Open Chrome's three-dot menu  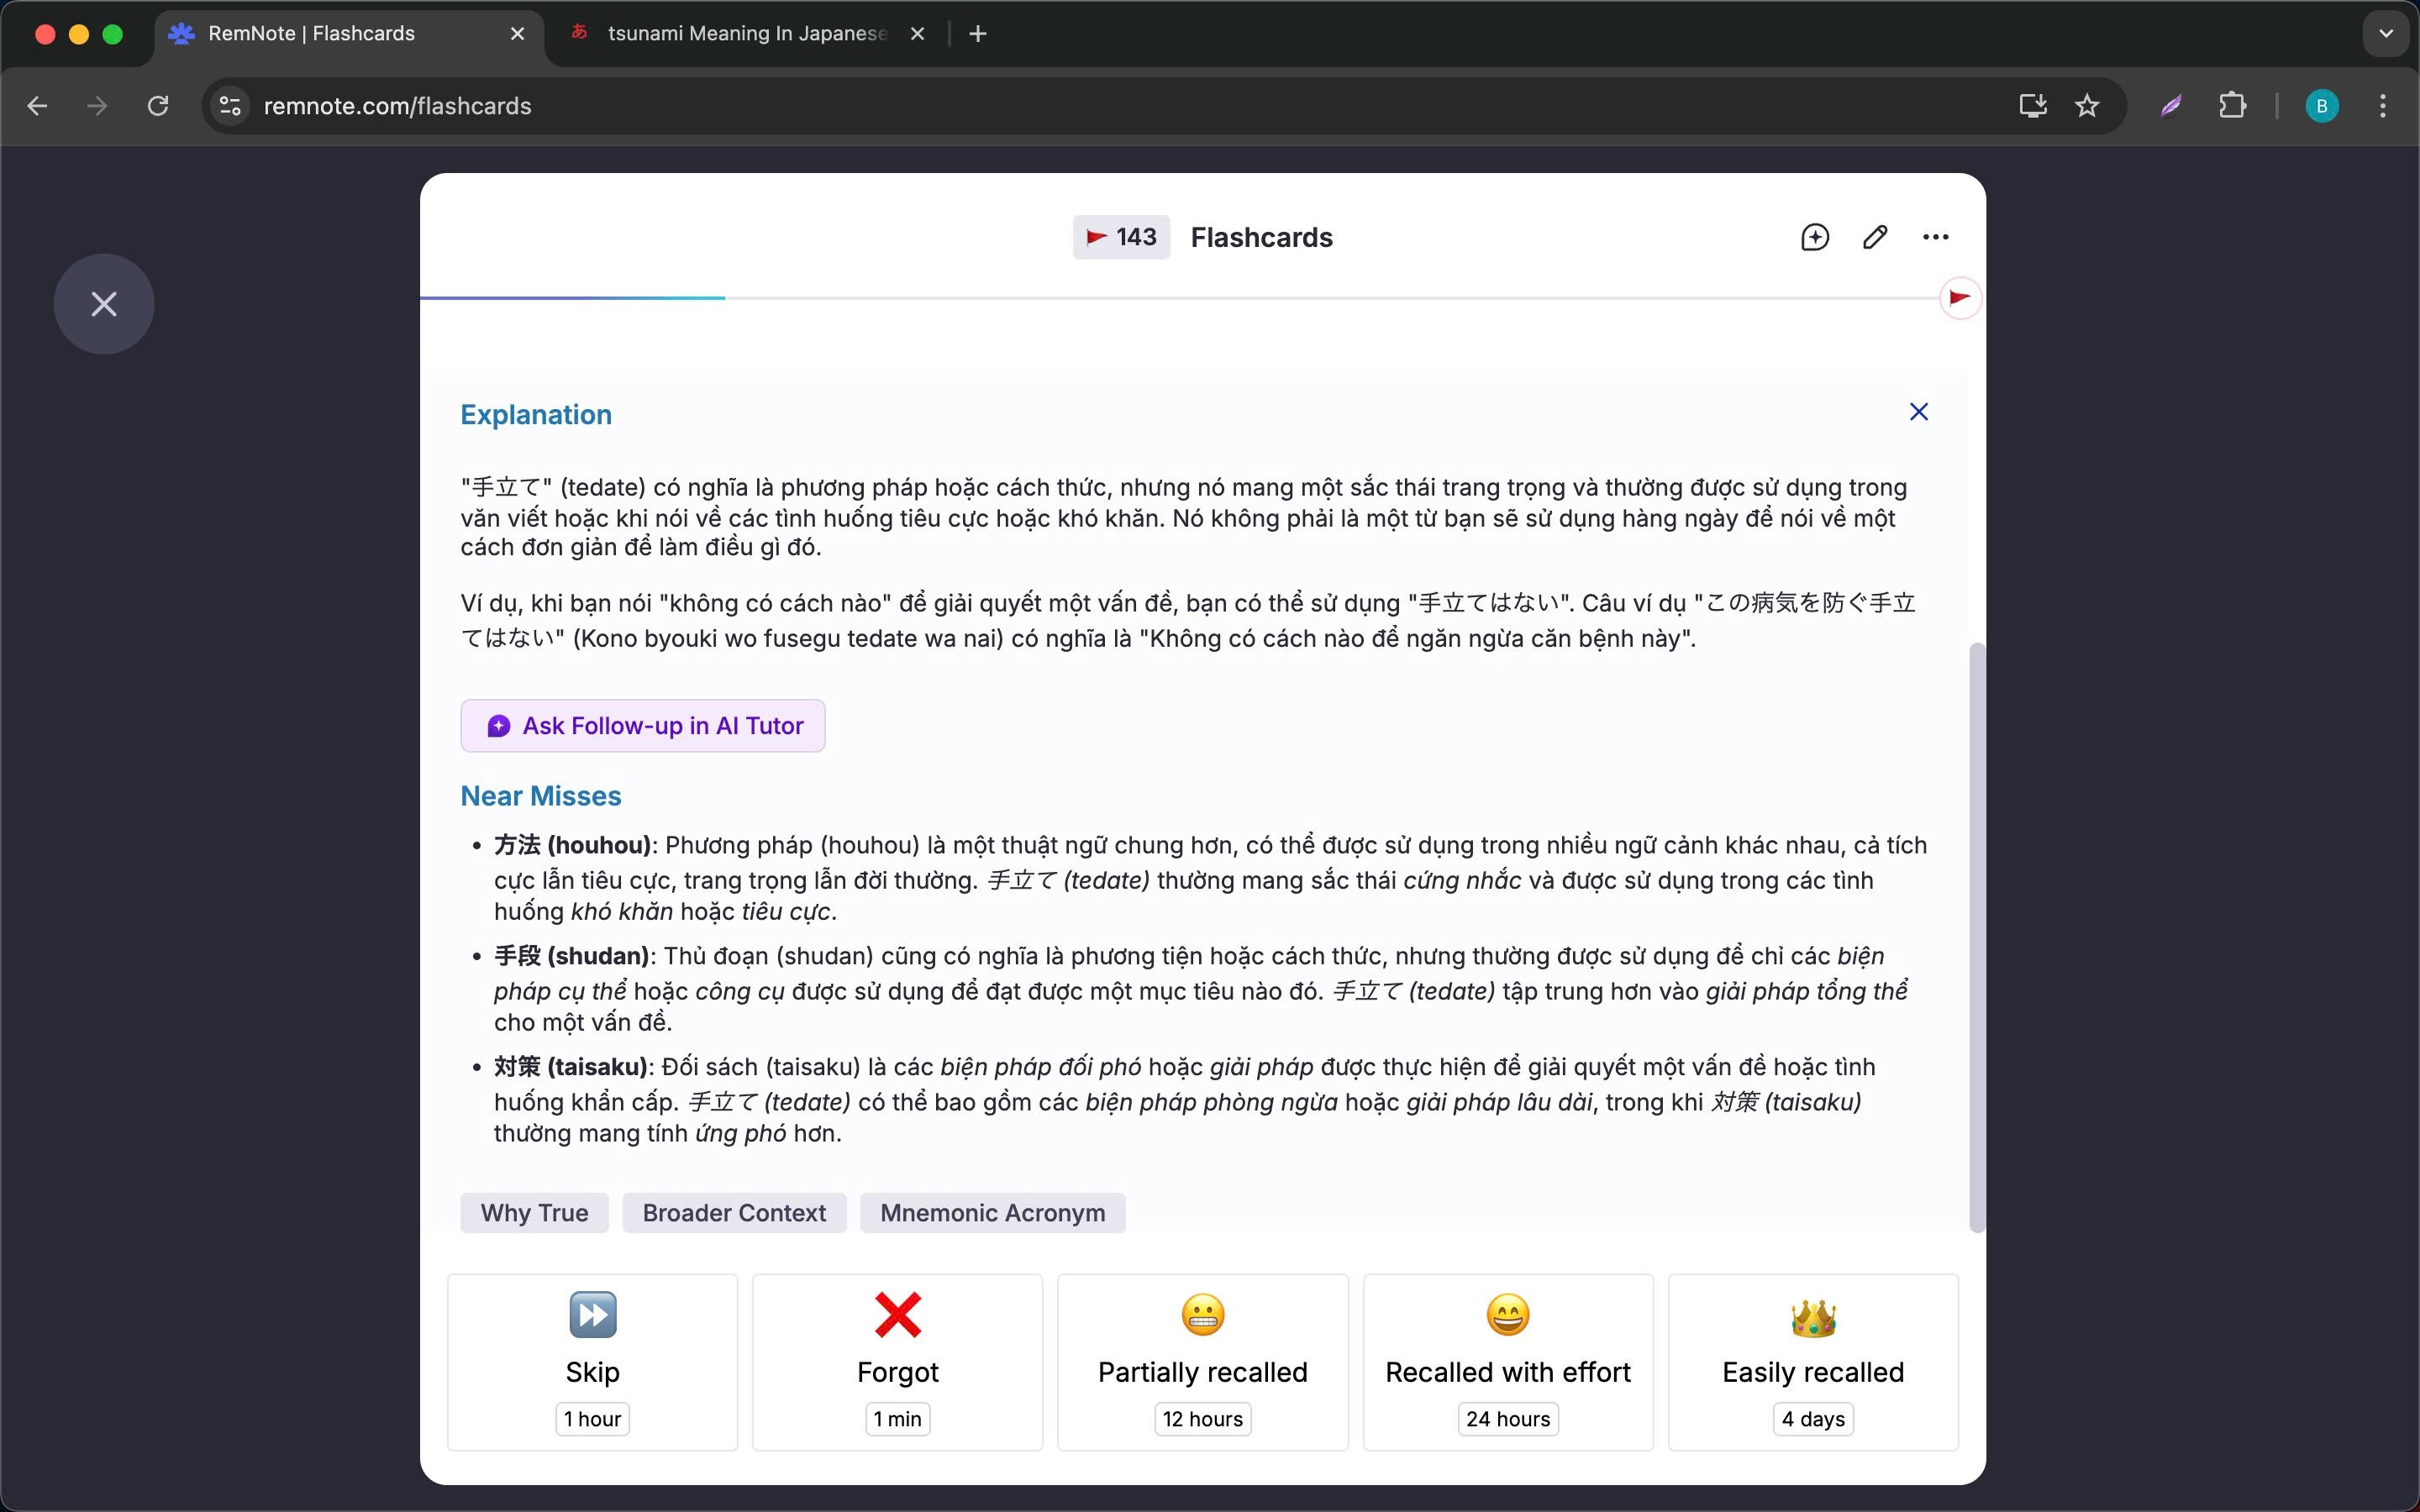(2383, 106)
